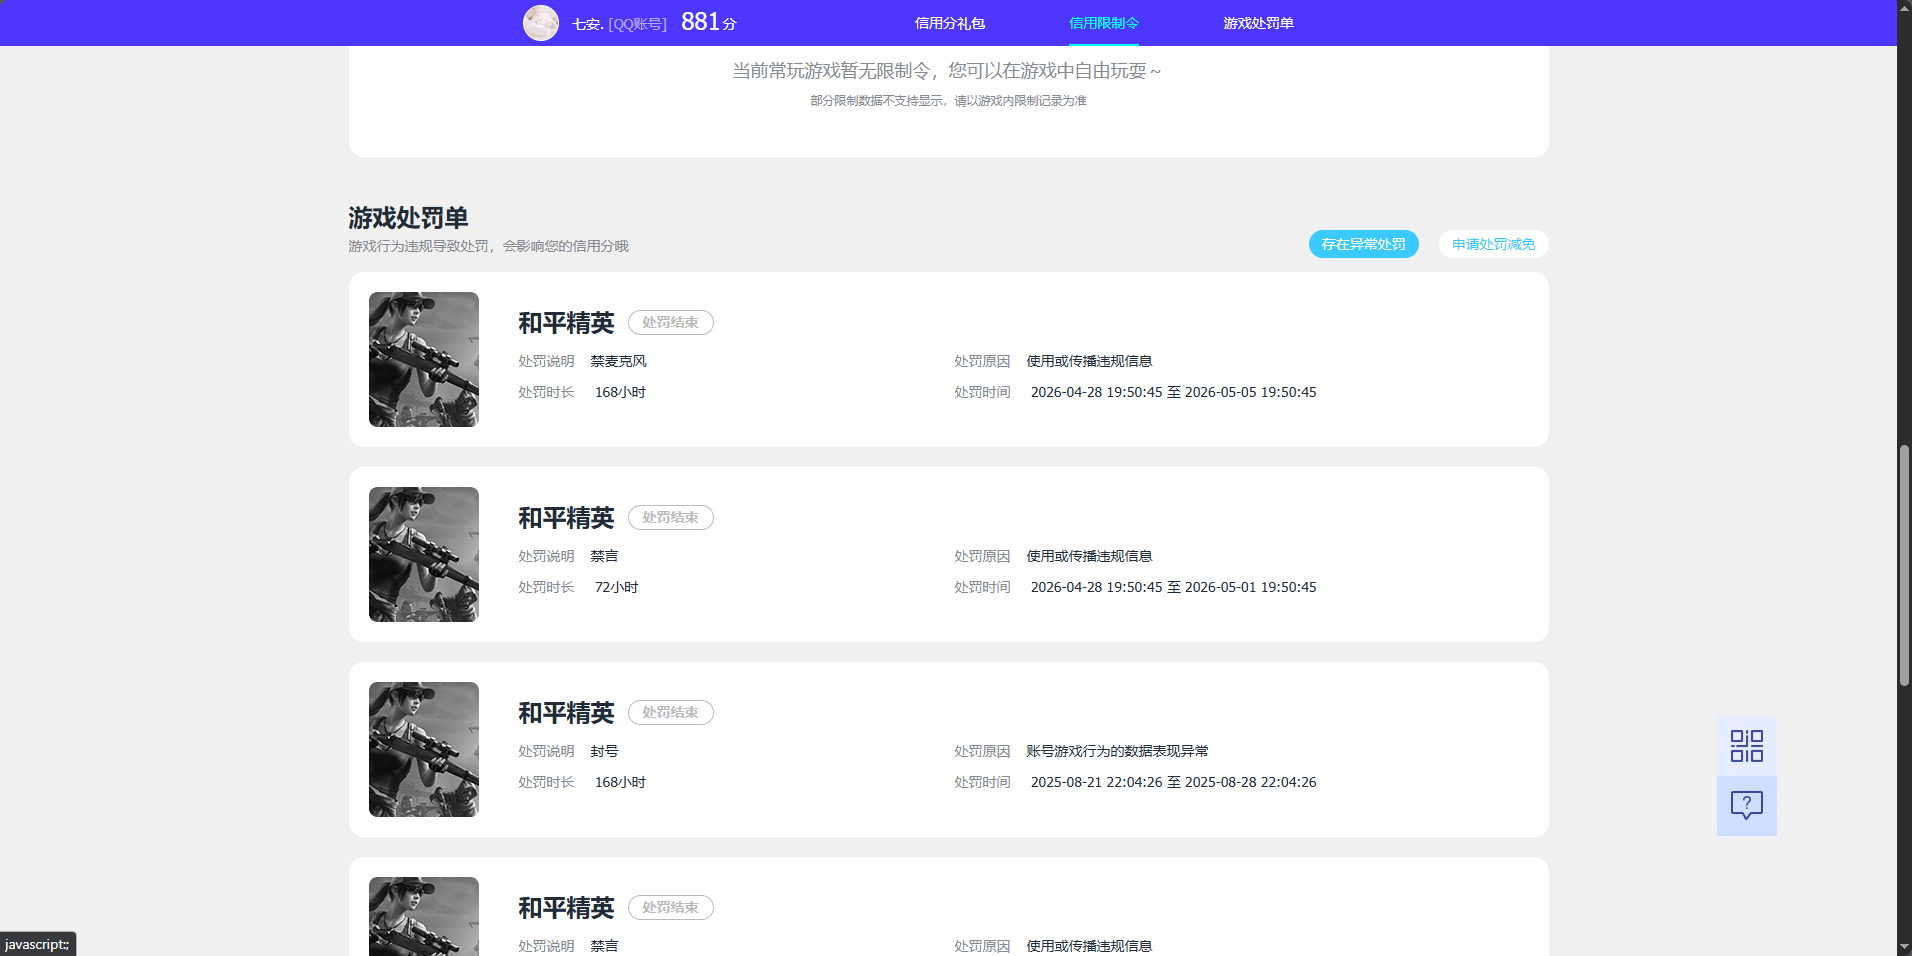Click 处罚结束 badge on 72小时 card
This screenshot has width=1912, height=956.
tap(670, 517)
